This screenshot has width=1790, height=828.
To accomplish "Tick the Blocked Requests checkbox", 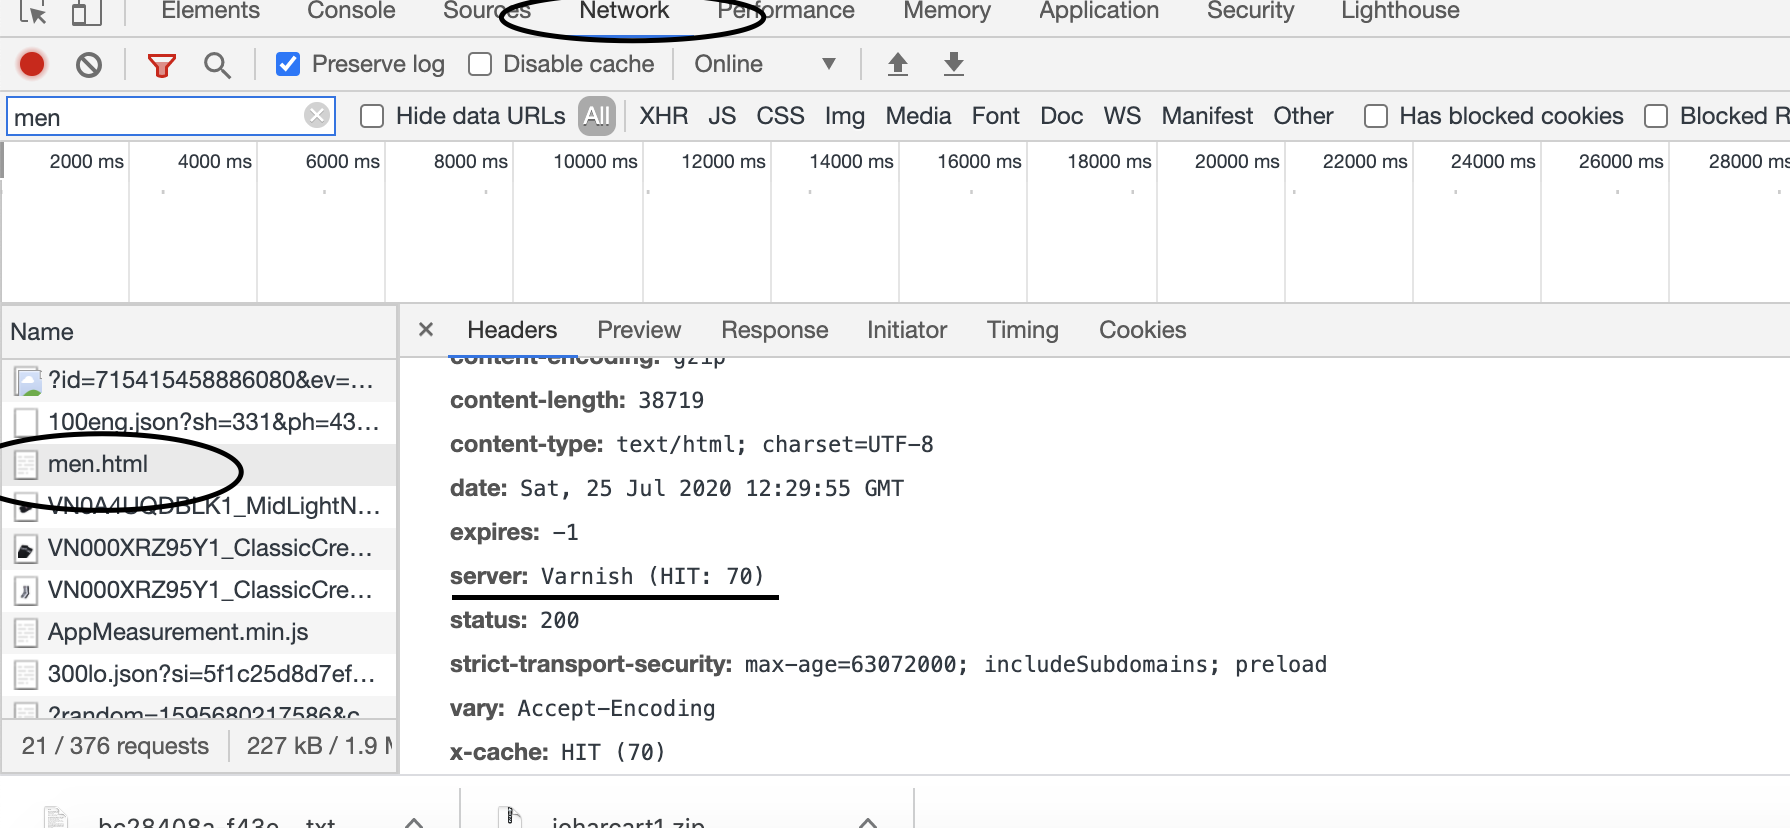I will (x=1656, y=116).
